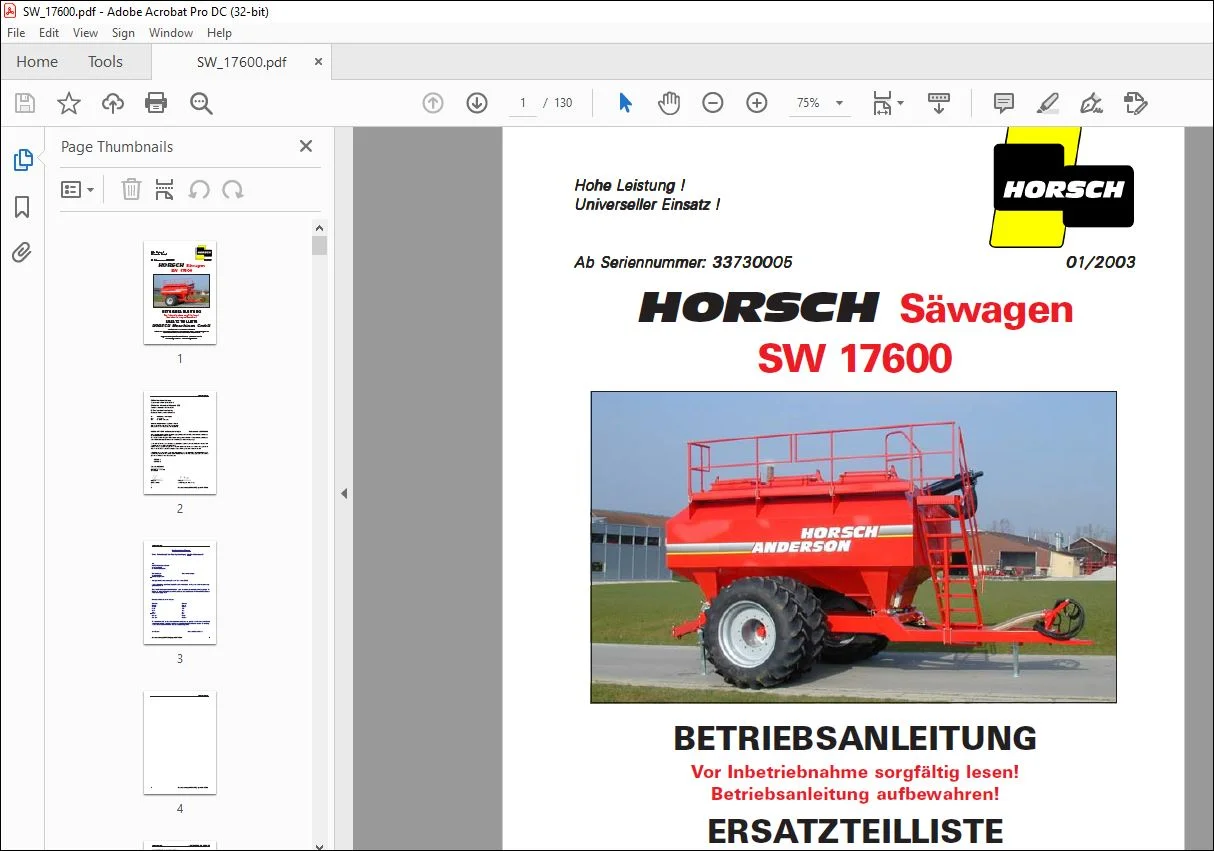Select page 4 thumbnail
1214x851 pixels.
pos(180,742)
